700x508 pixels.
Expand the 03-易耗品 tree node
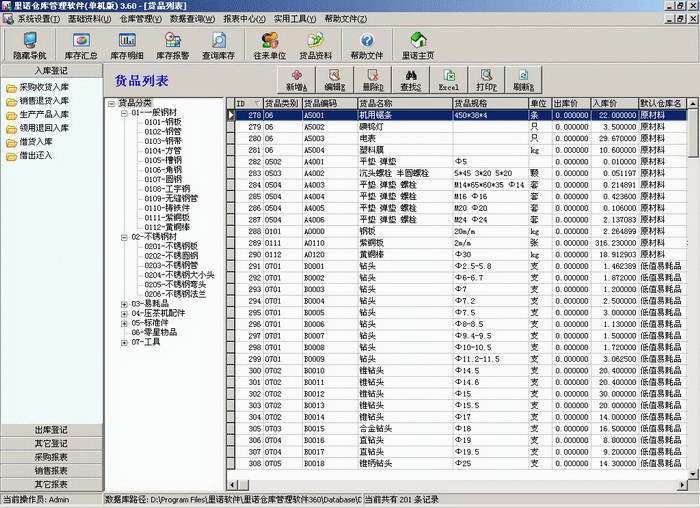124,304
